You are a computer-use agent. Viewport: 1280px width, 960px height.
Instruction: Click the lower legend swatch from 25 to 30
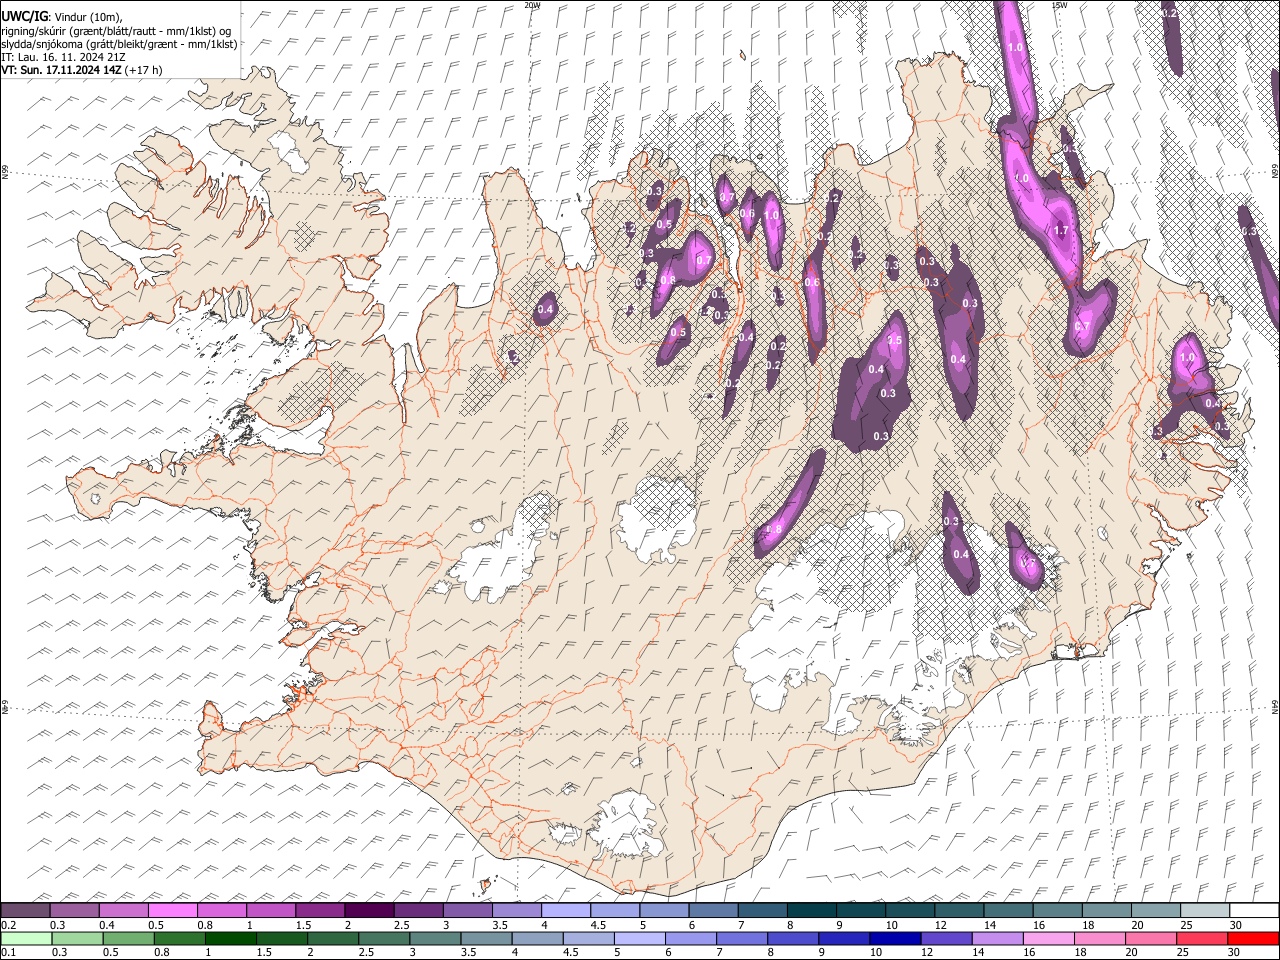1201,938
